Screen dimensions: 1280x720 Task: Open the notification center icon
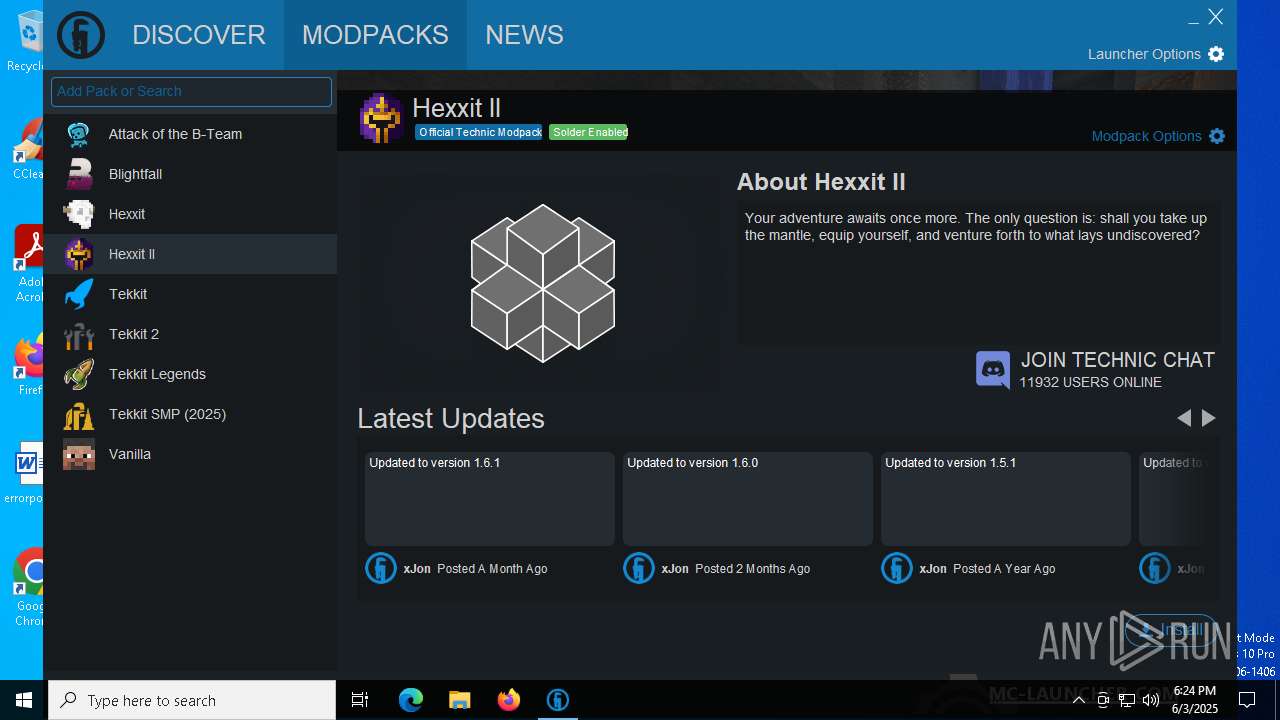(x=1247, y=700)
